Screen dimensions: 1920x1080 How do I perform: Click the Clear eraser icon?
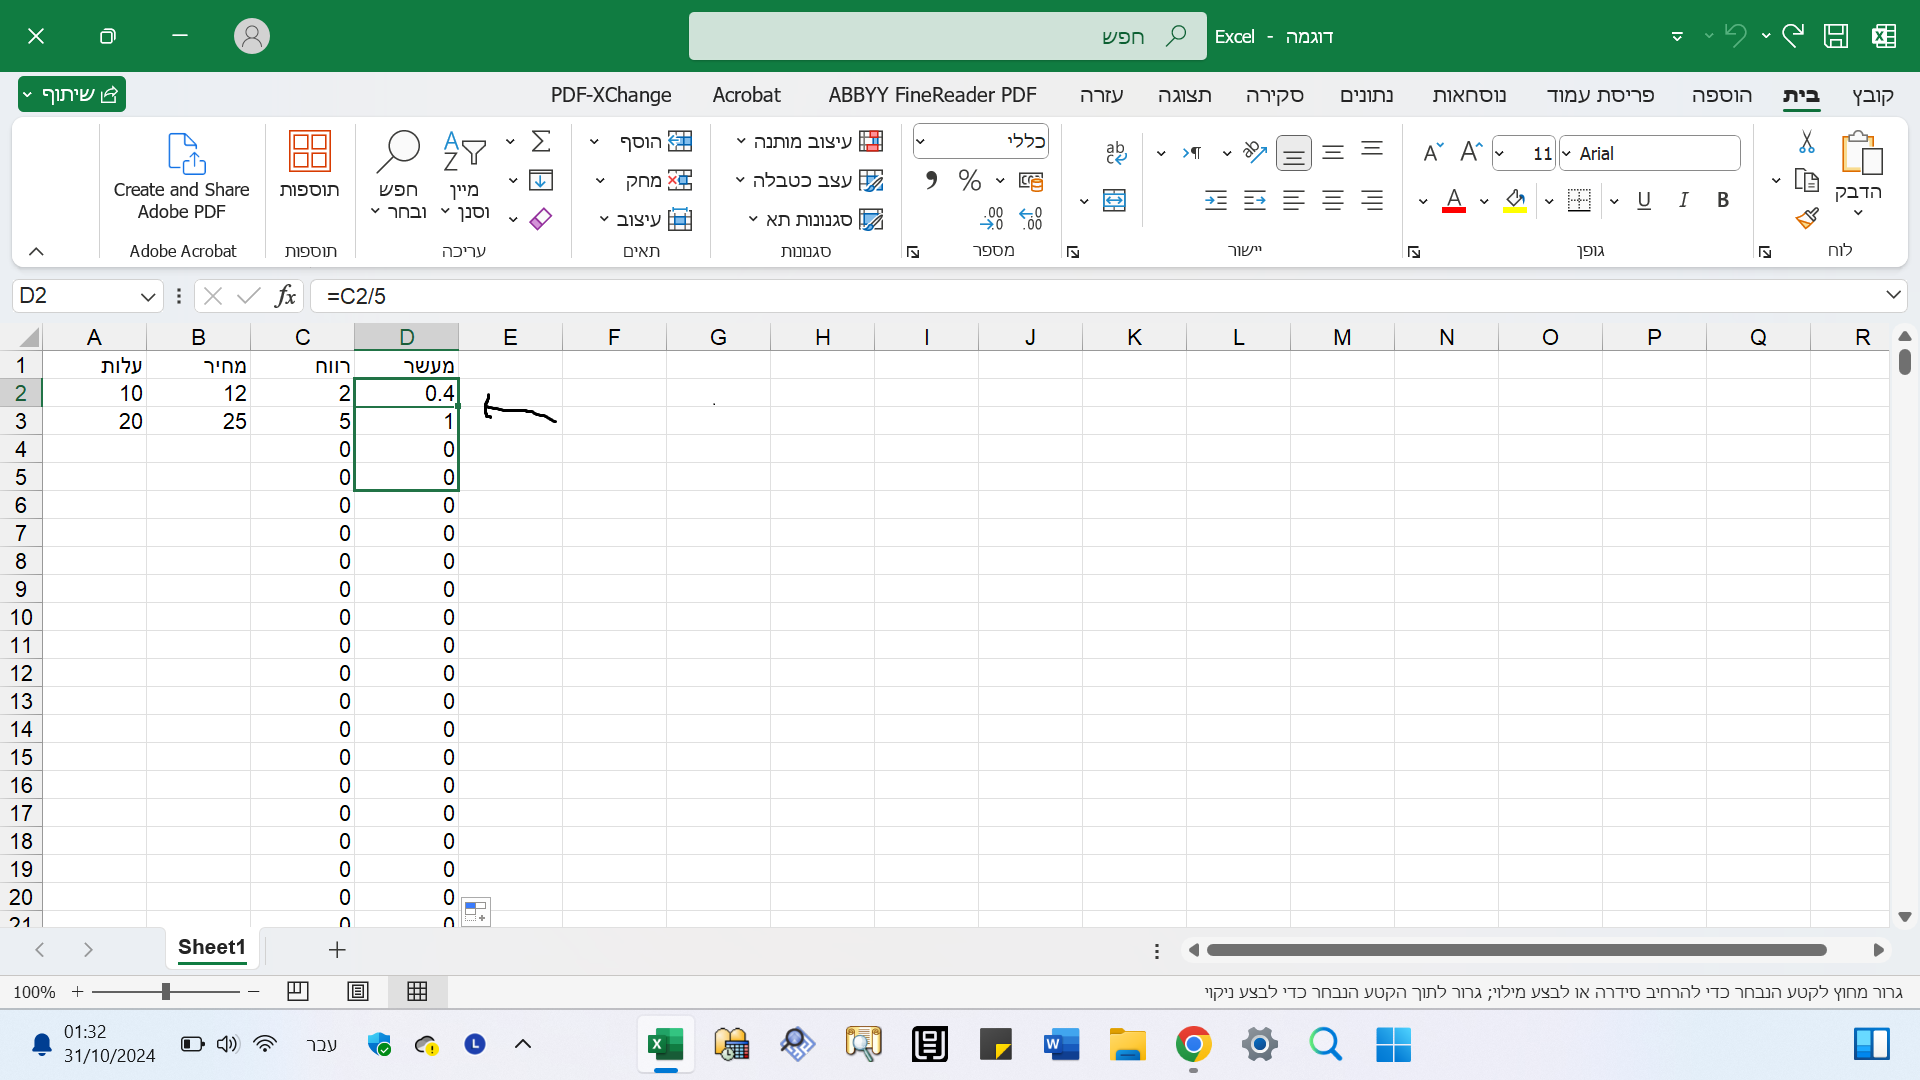click(541, 218)
